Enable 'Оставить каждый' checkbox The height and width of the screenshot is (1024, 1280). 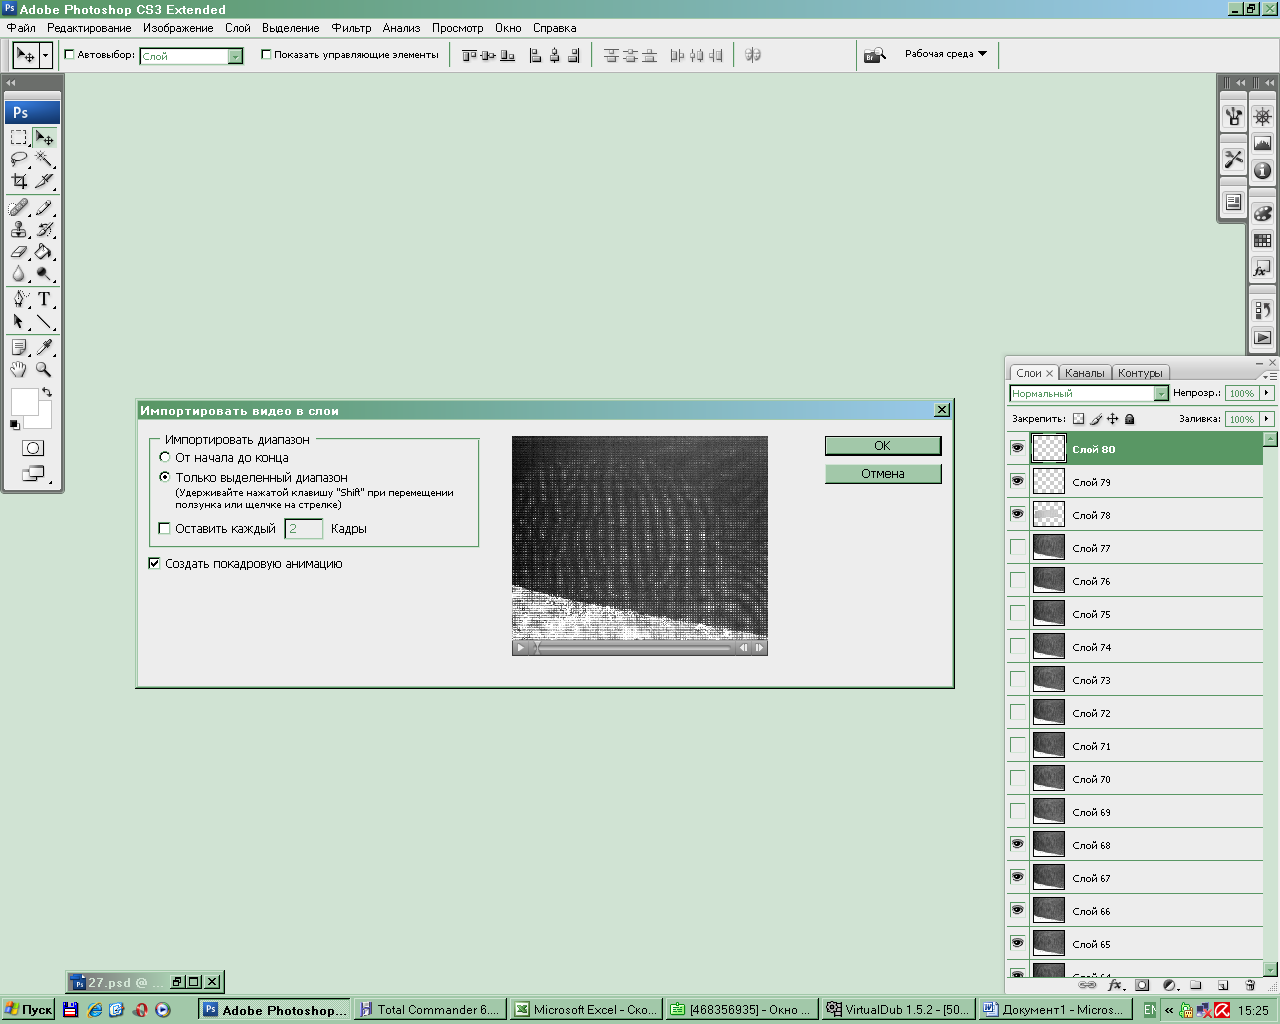point(165,528)
